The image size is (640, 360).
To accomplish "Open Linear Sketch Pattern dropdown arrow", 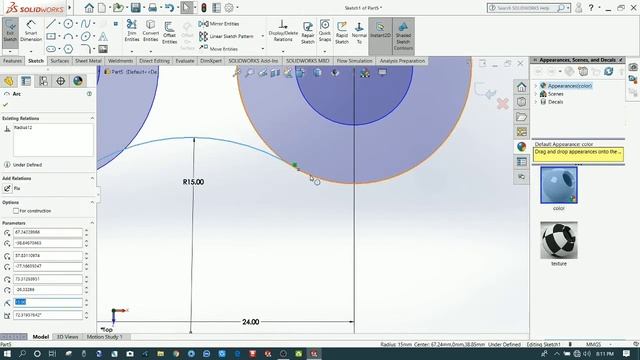I will tap(262, 36).
